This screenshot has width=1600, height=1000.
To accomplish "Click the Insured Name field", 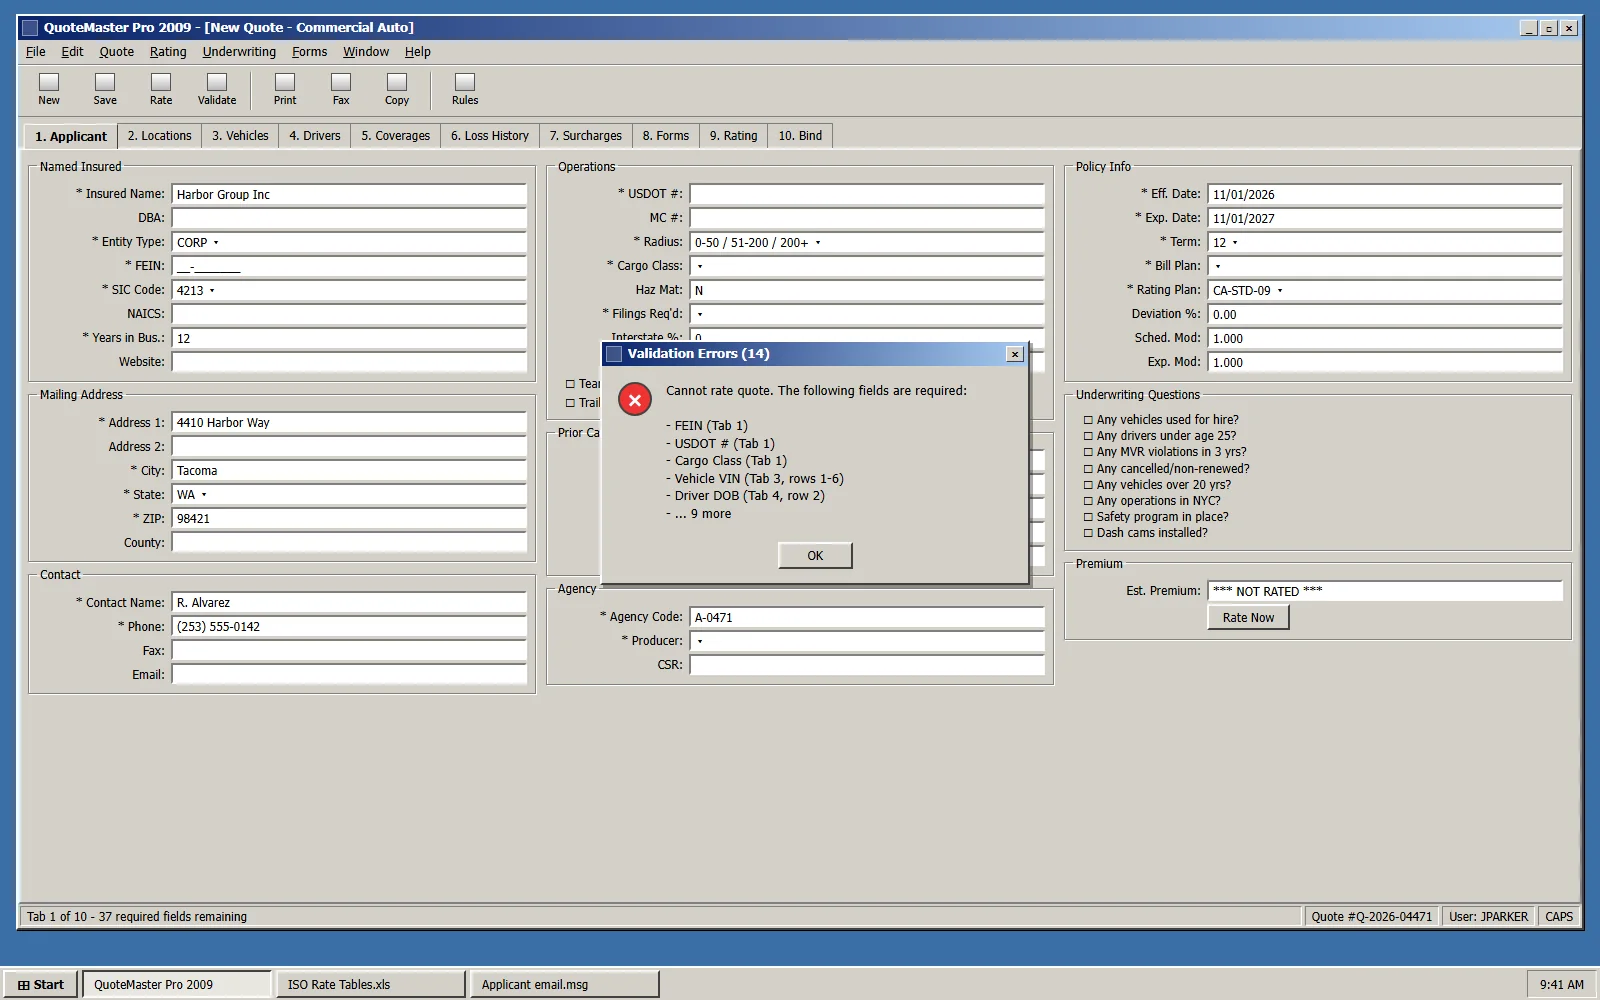I will click(349, 195).
